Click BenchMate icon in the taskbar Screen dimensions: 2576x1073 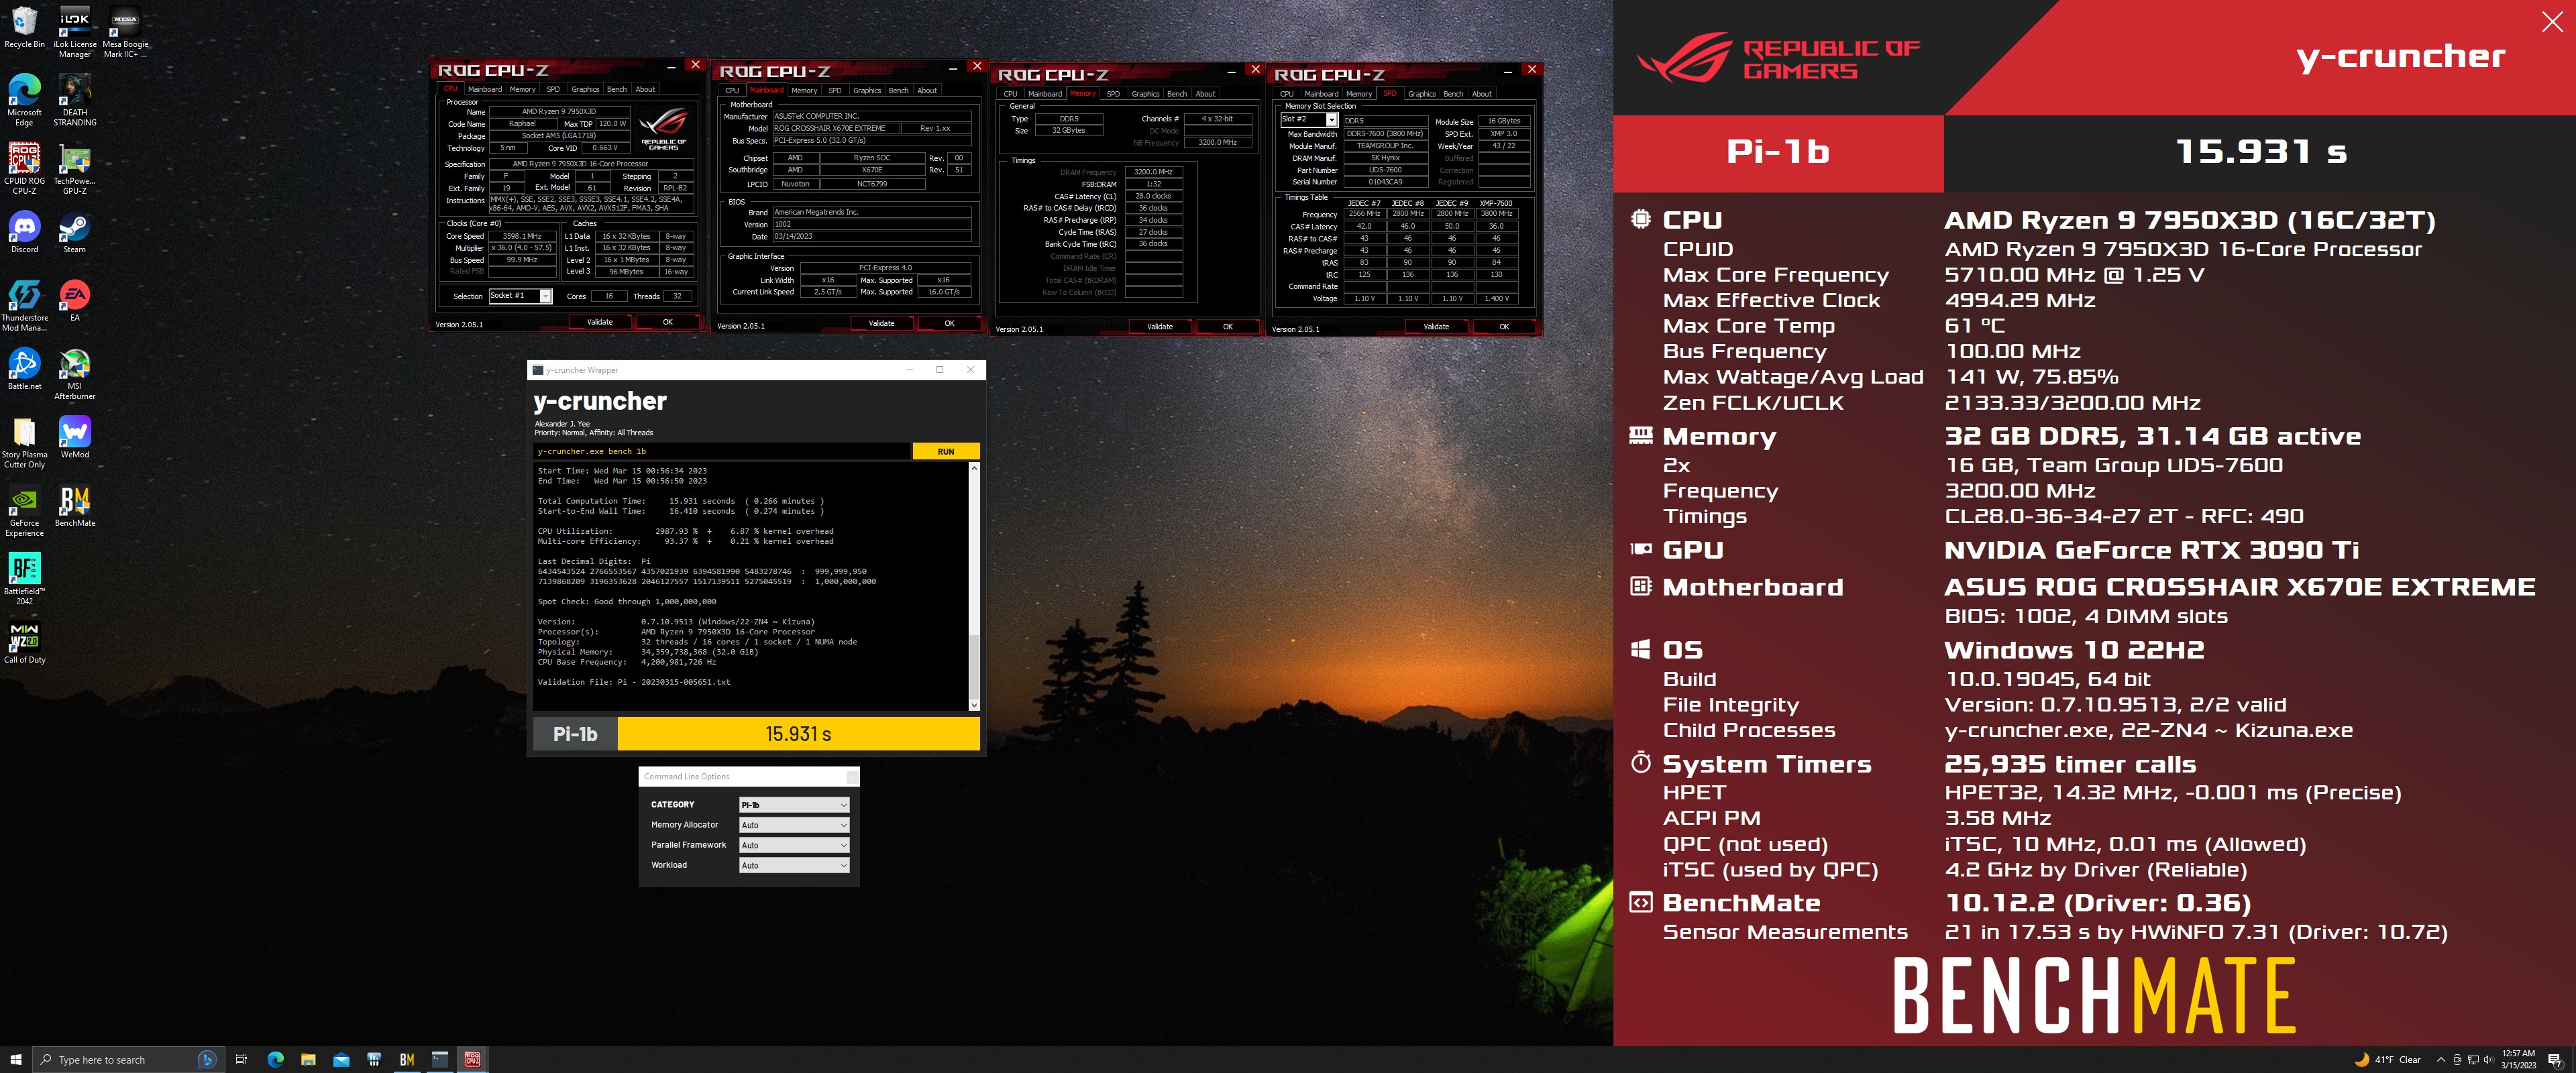406,1059
